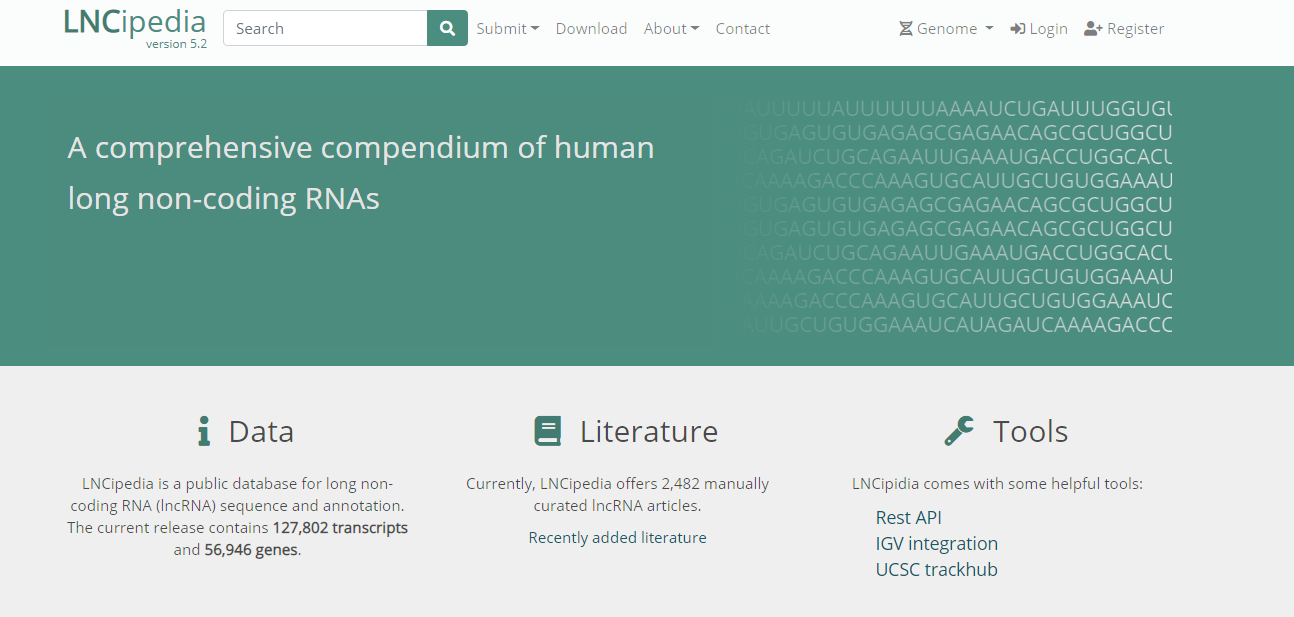
Task: Click the info icon next to Data
Action: [x=204, y=431]
